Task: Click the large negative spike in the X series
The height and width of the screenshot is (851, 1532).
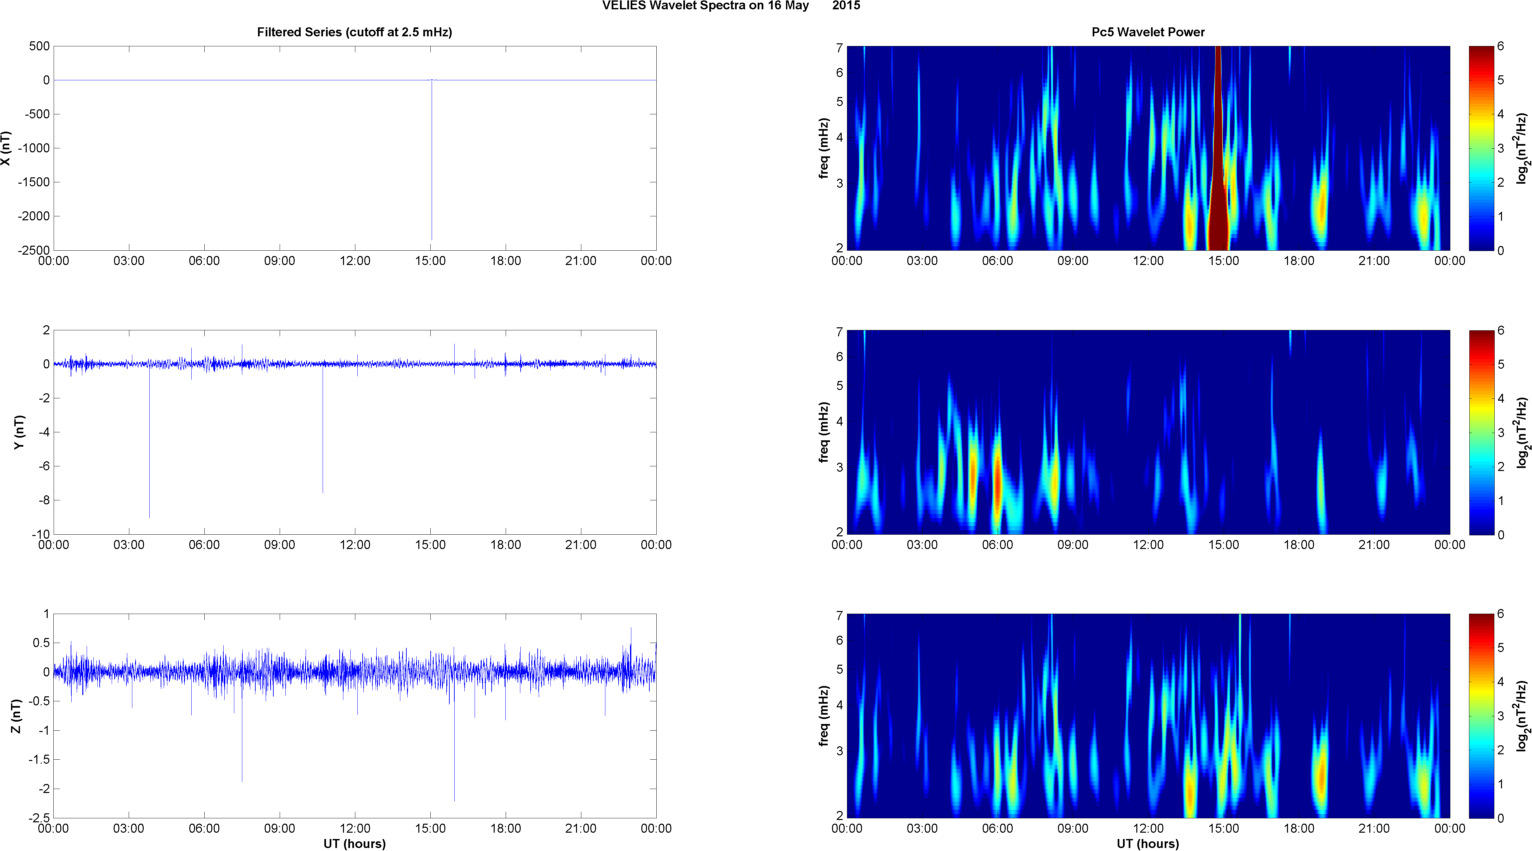Action: [432, 160]
